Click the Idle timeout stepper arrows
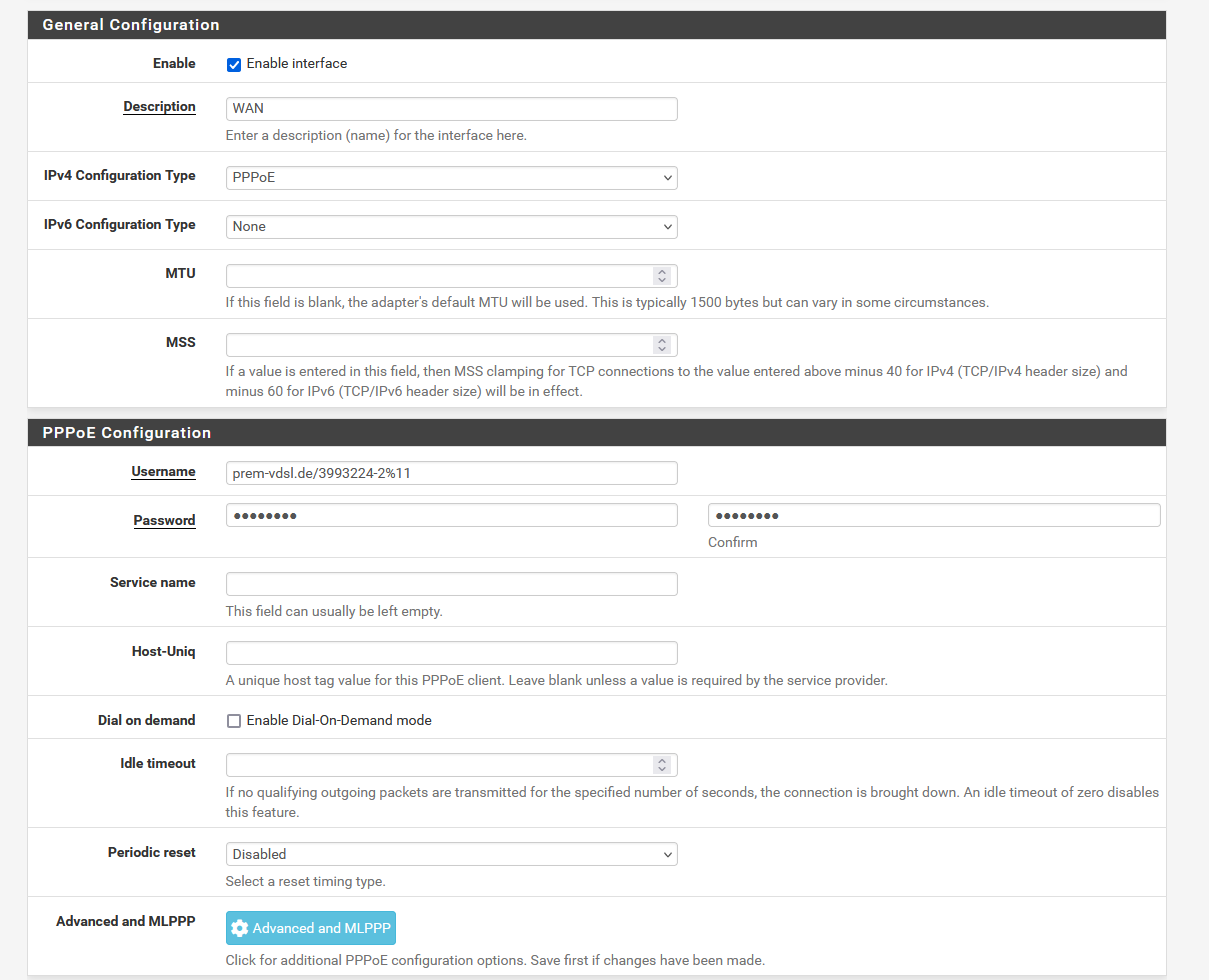 (661, 765)
